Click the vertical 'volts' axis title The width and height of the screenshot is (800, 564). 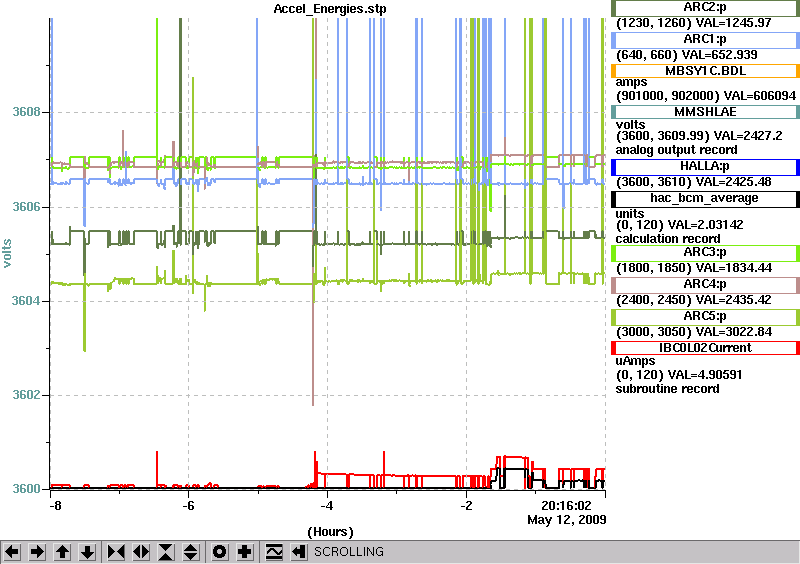point(7,253)
